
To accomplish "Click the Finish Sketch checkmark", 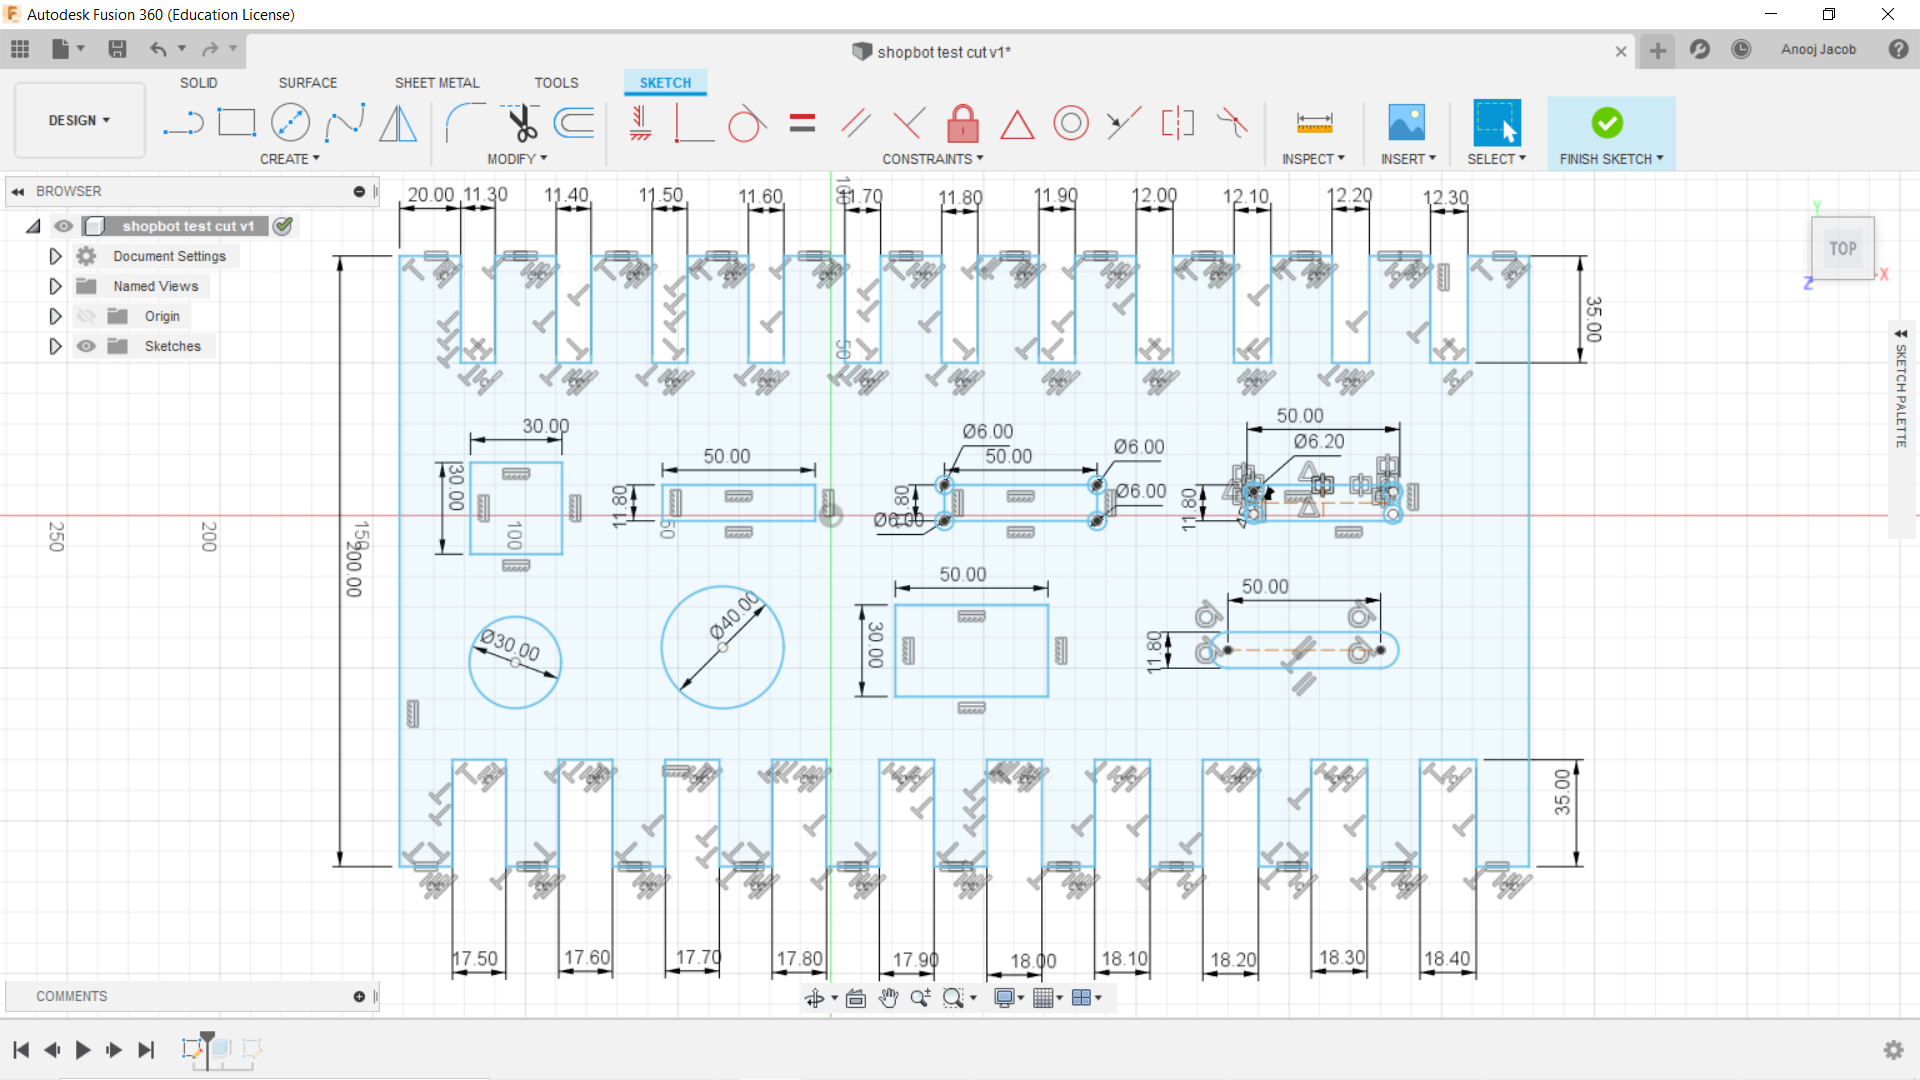I will pyautogui.click(x=1607, y=123).
